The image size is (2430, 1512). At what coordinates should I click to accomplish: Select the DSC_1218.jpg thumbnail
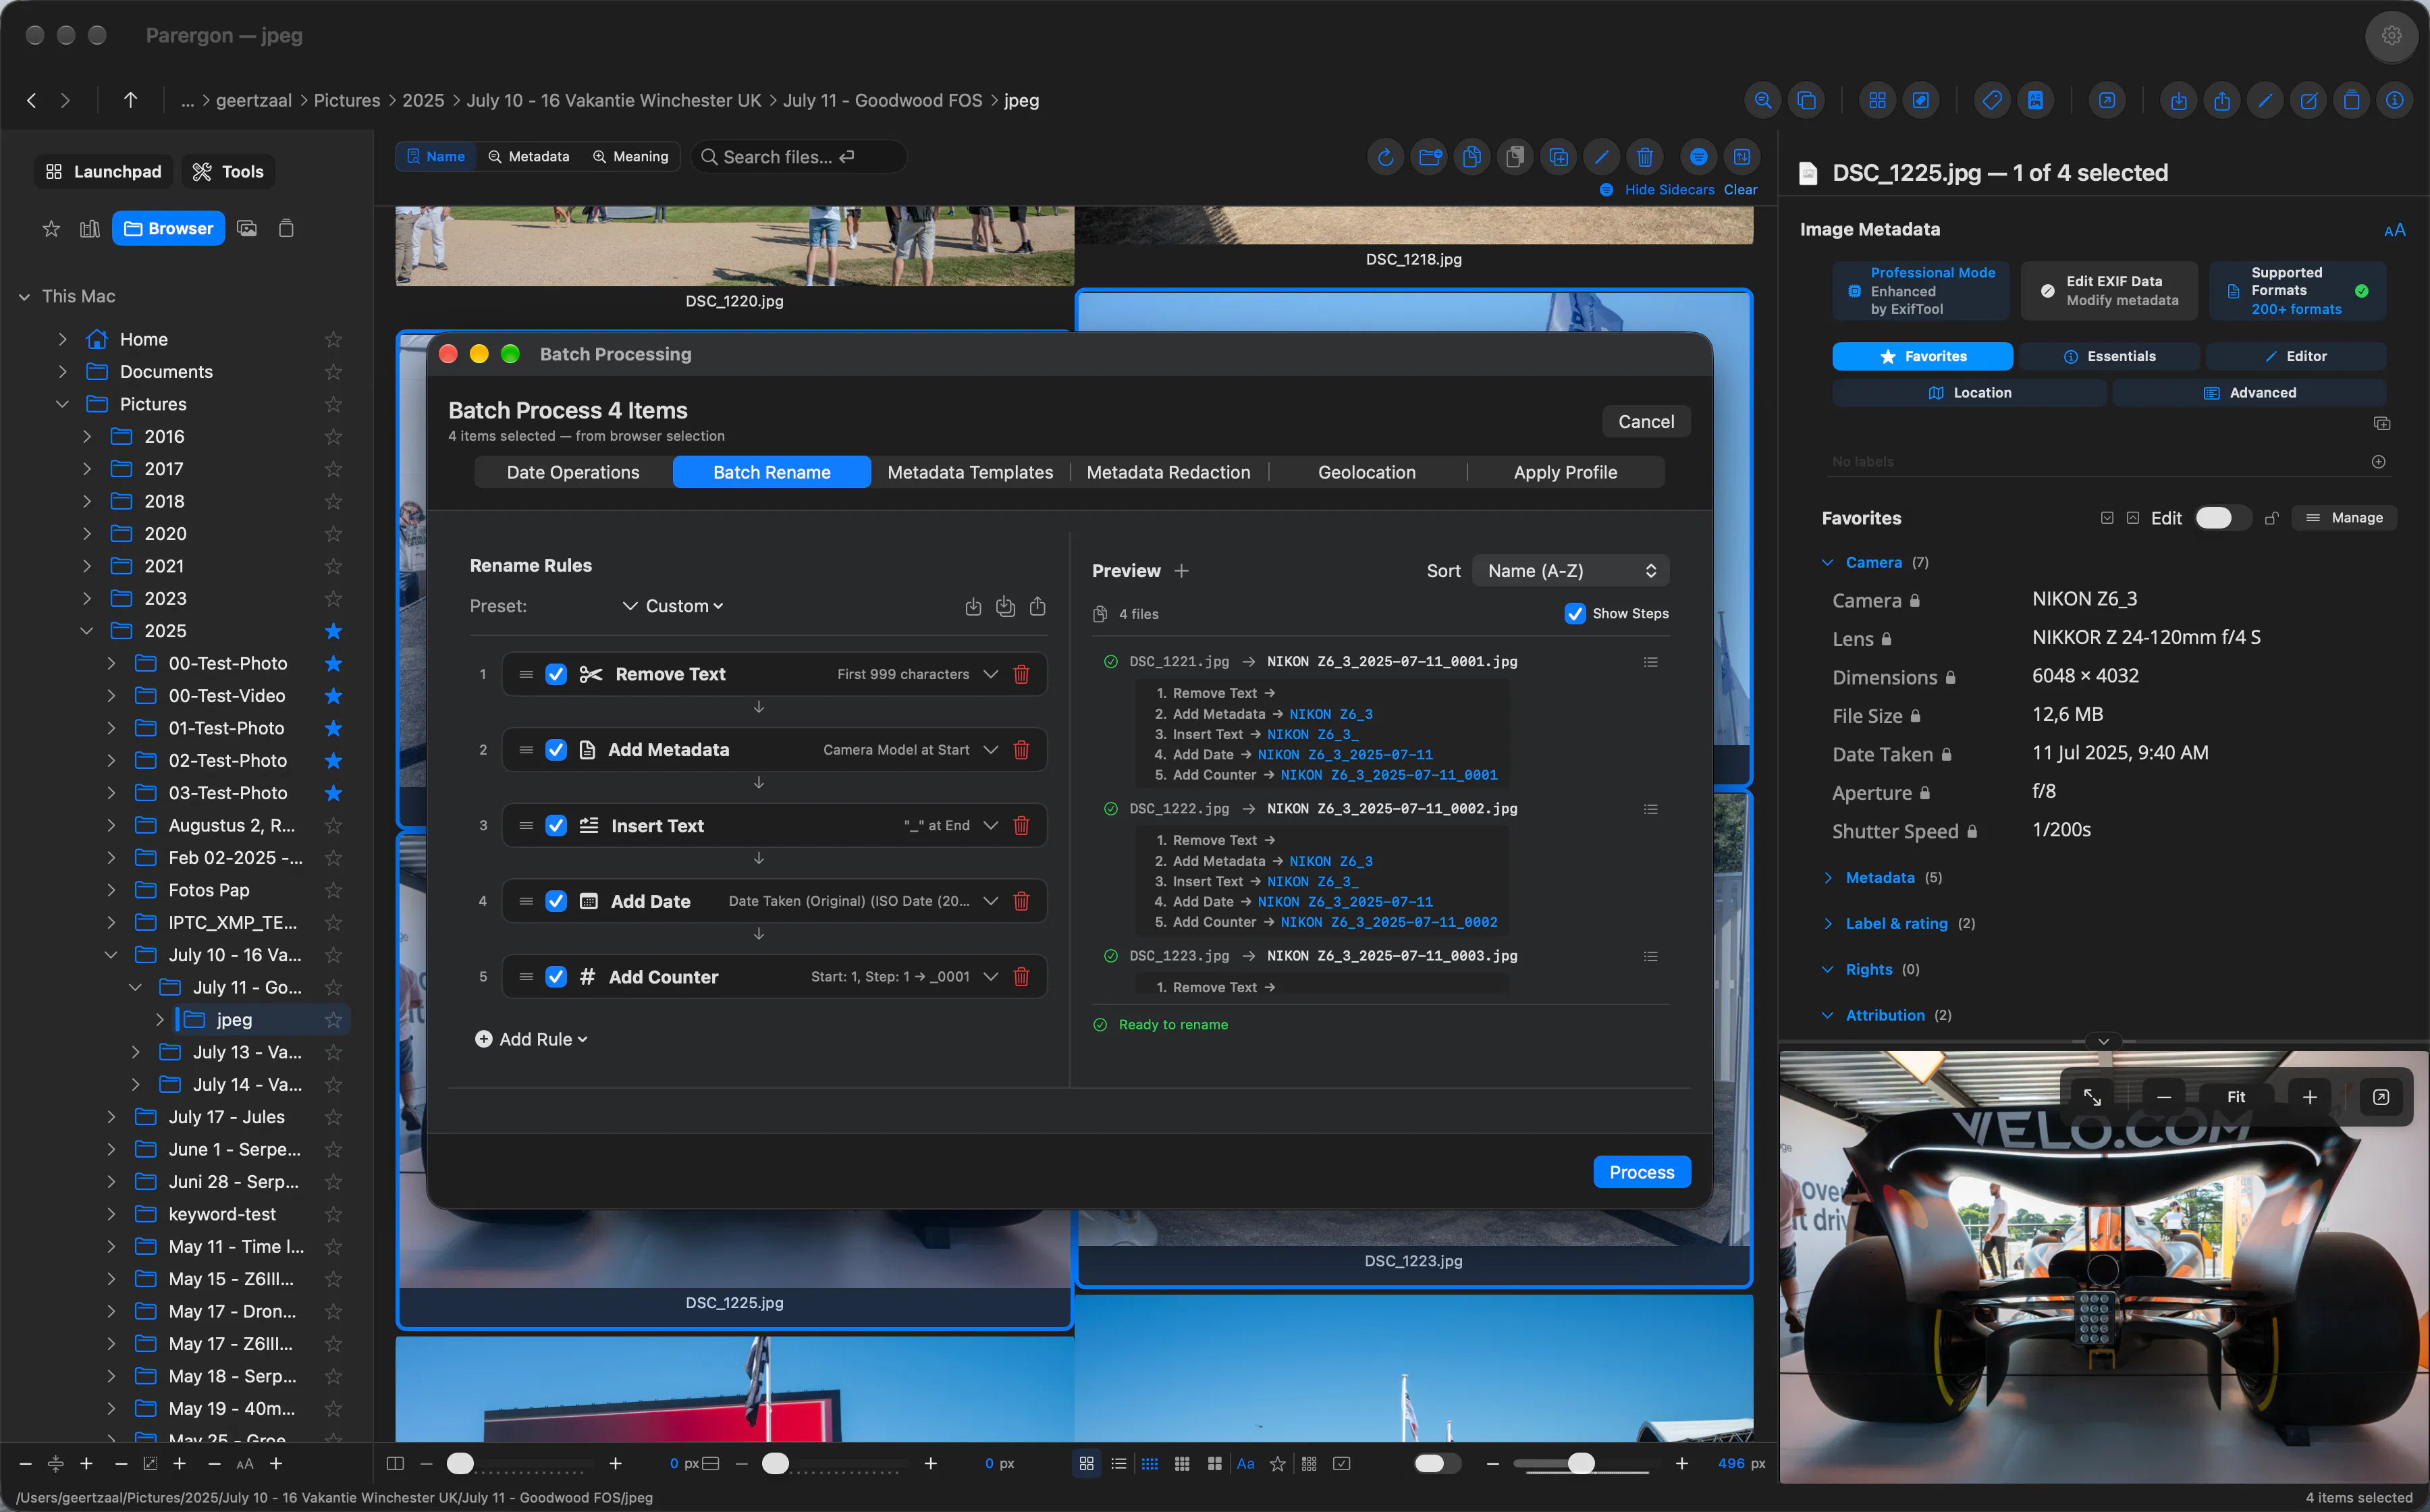1413,226
